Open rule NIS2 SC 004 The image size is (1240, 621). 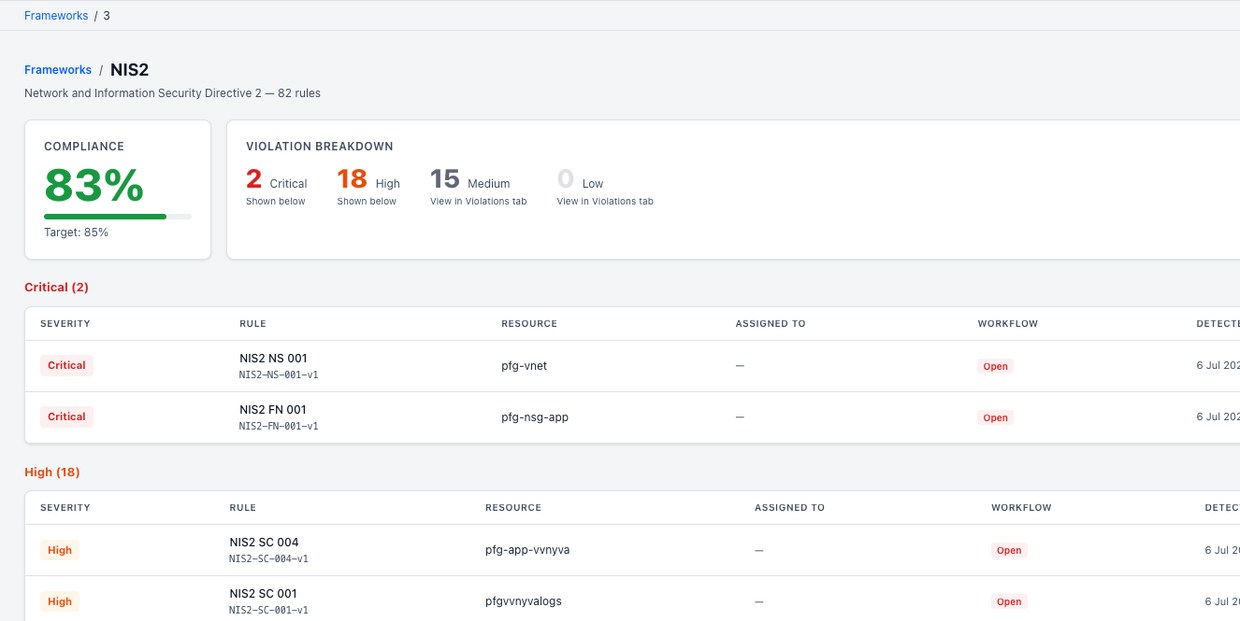coord(264,542)
